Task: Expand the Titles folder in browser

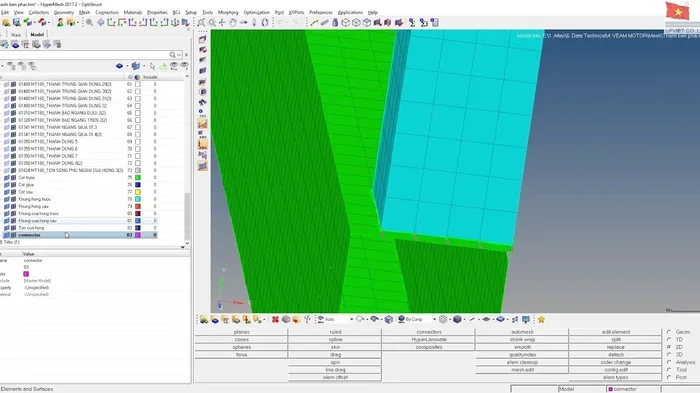Action: pyautogui.click(x=1, y=242)
